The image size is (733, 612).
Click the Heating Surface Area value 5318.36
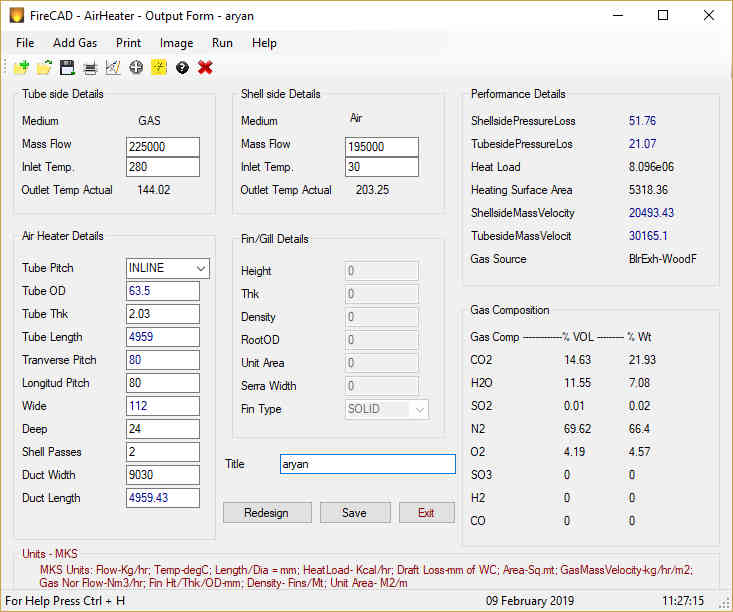648,190
